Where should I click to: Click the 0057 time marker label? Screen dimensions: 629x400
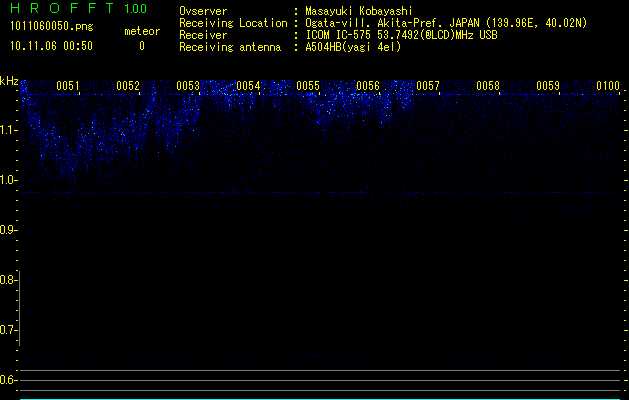click(428, 86)
